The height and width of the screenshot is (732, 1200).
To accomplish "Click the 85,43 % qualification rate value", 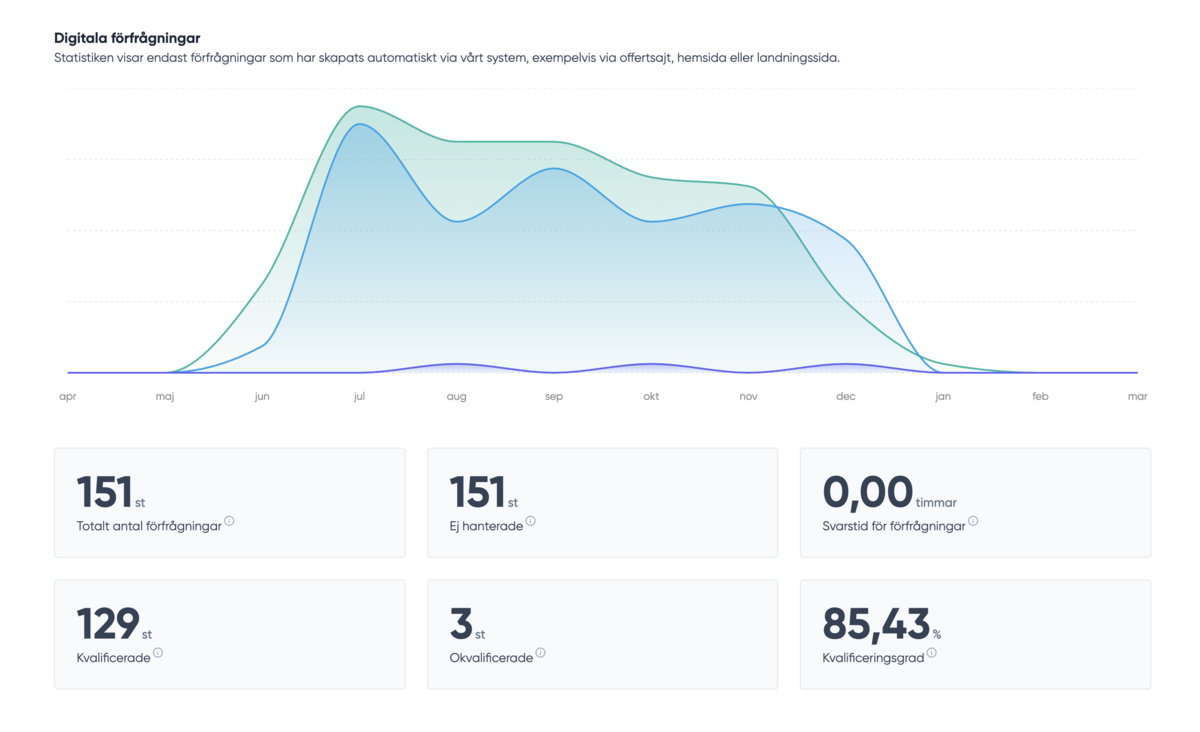I will [876, 624].
